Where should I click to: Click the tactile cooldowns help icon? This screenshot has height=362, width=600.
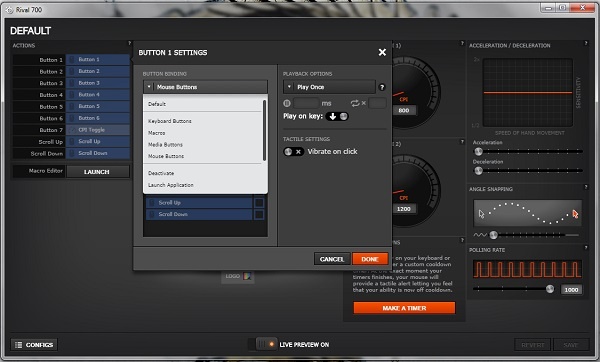coord(462,240)
